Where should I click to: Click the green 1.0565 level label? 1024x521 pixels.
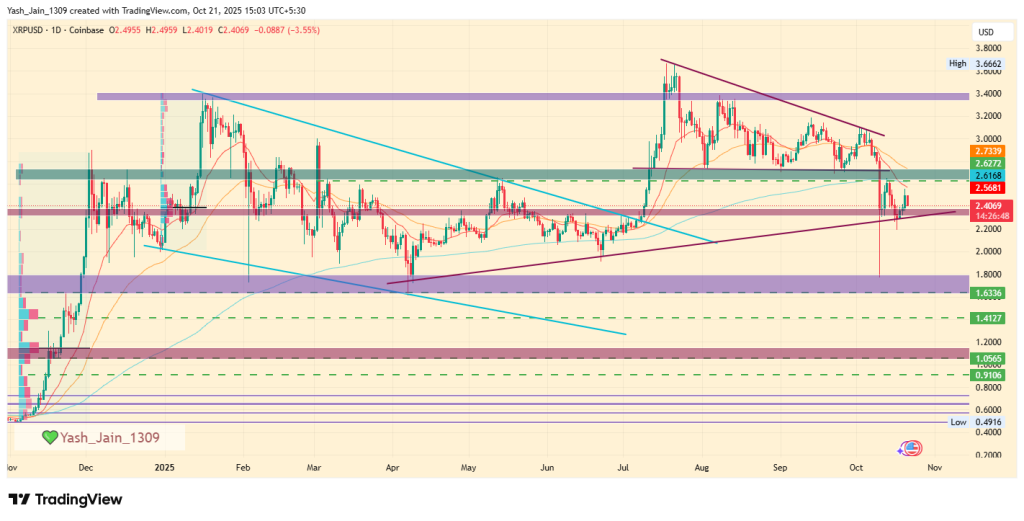[986, 357]
